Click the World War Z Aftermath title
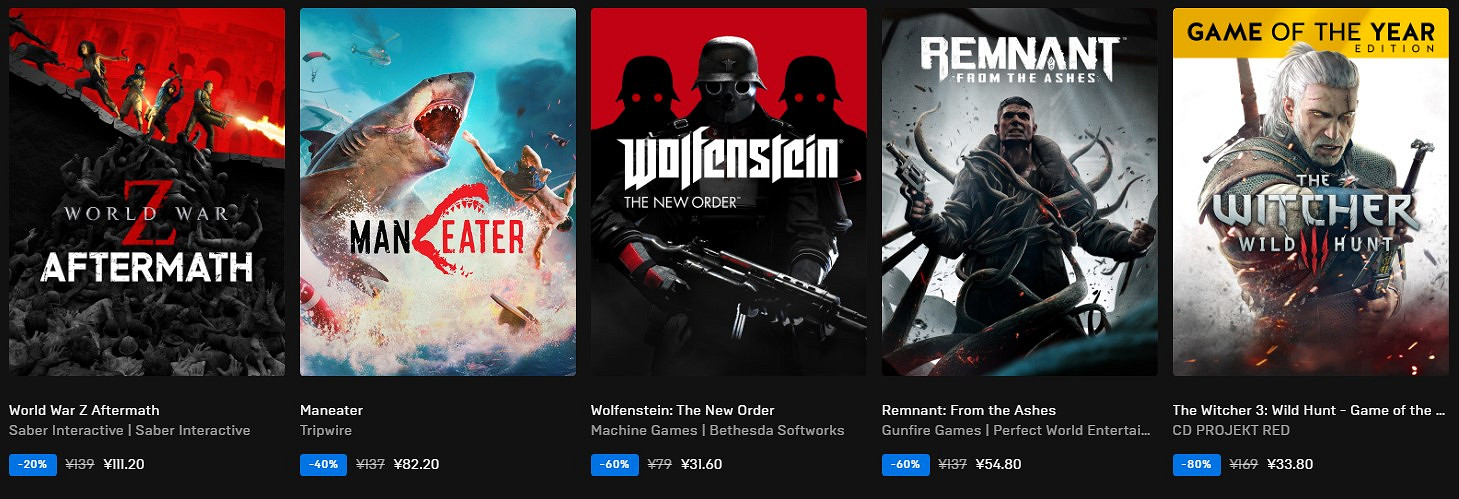Image resolution: width=1459 pixels, height=499 pixels. [x=84, y=410]
